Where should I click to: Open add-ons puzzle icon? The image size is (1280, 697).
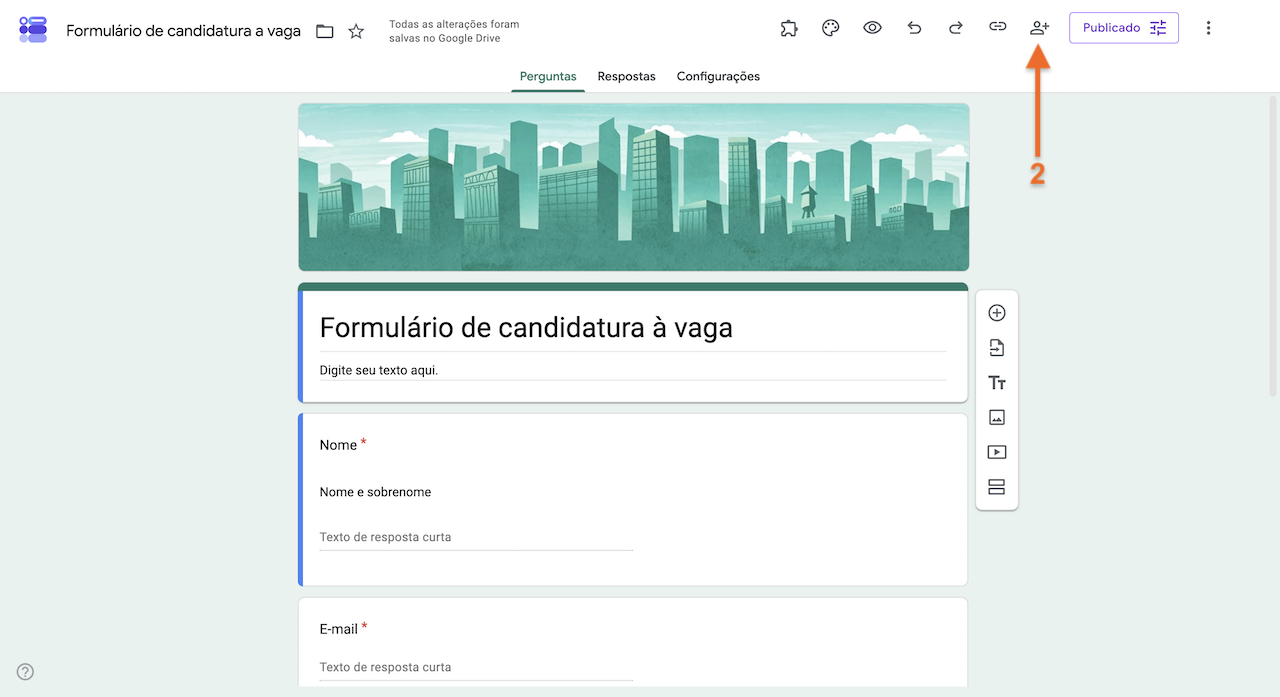[x=789, y=28]
